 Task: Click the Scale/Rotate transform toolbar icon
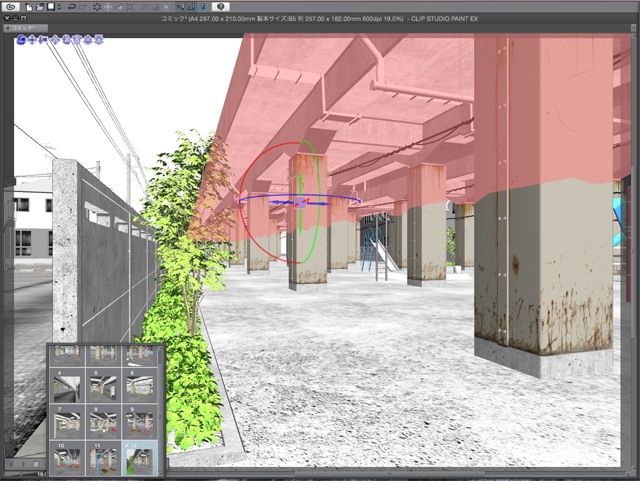(x=130, y=7)
